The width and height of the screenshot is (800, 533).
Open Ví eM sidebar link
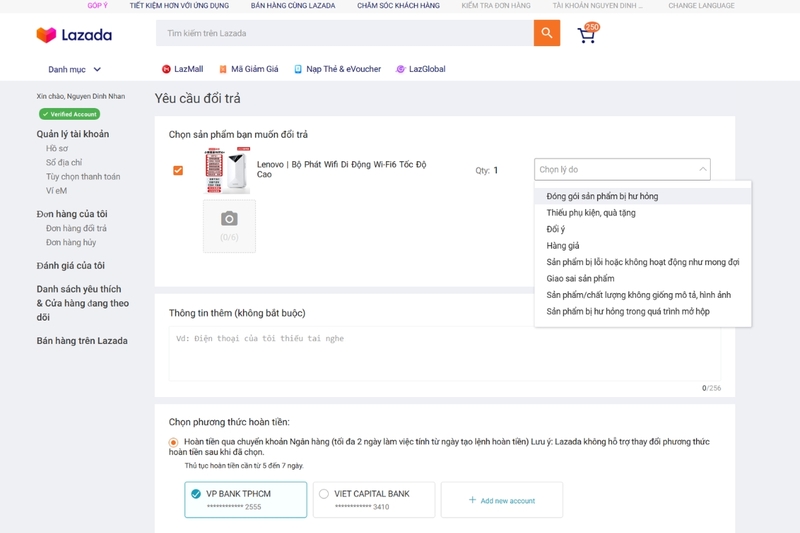pyautogui.click(x=56, y=191)
